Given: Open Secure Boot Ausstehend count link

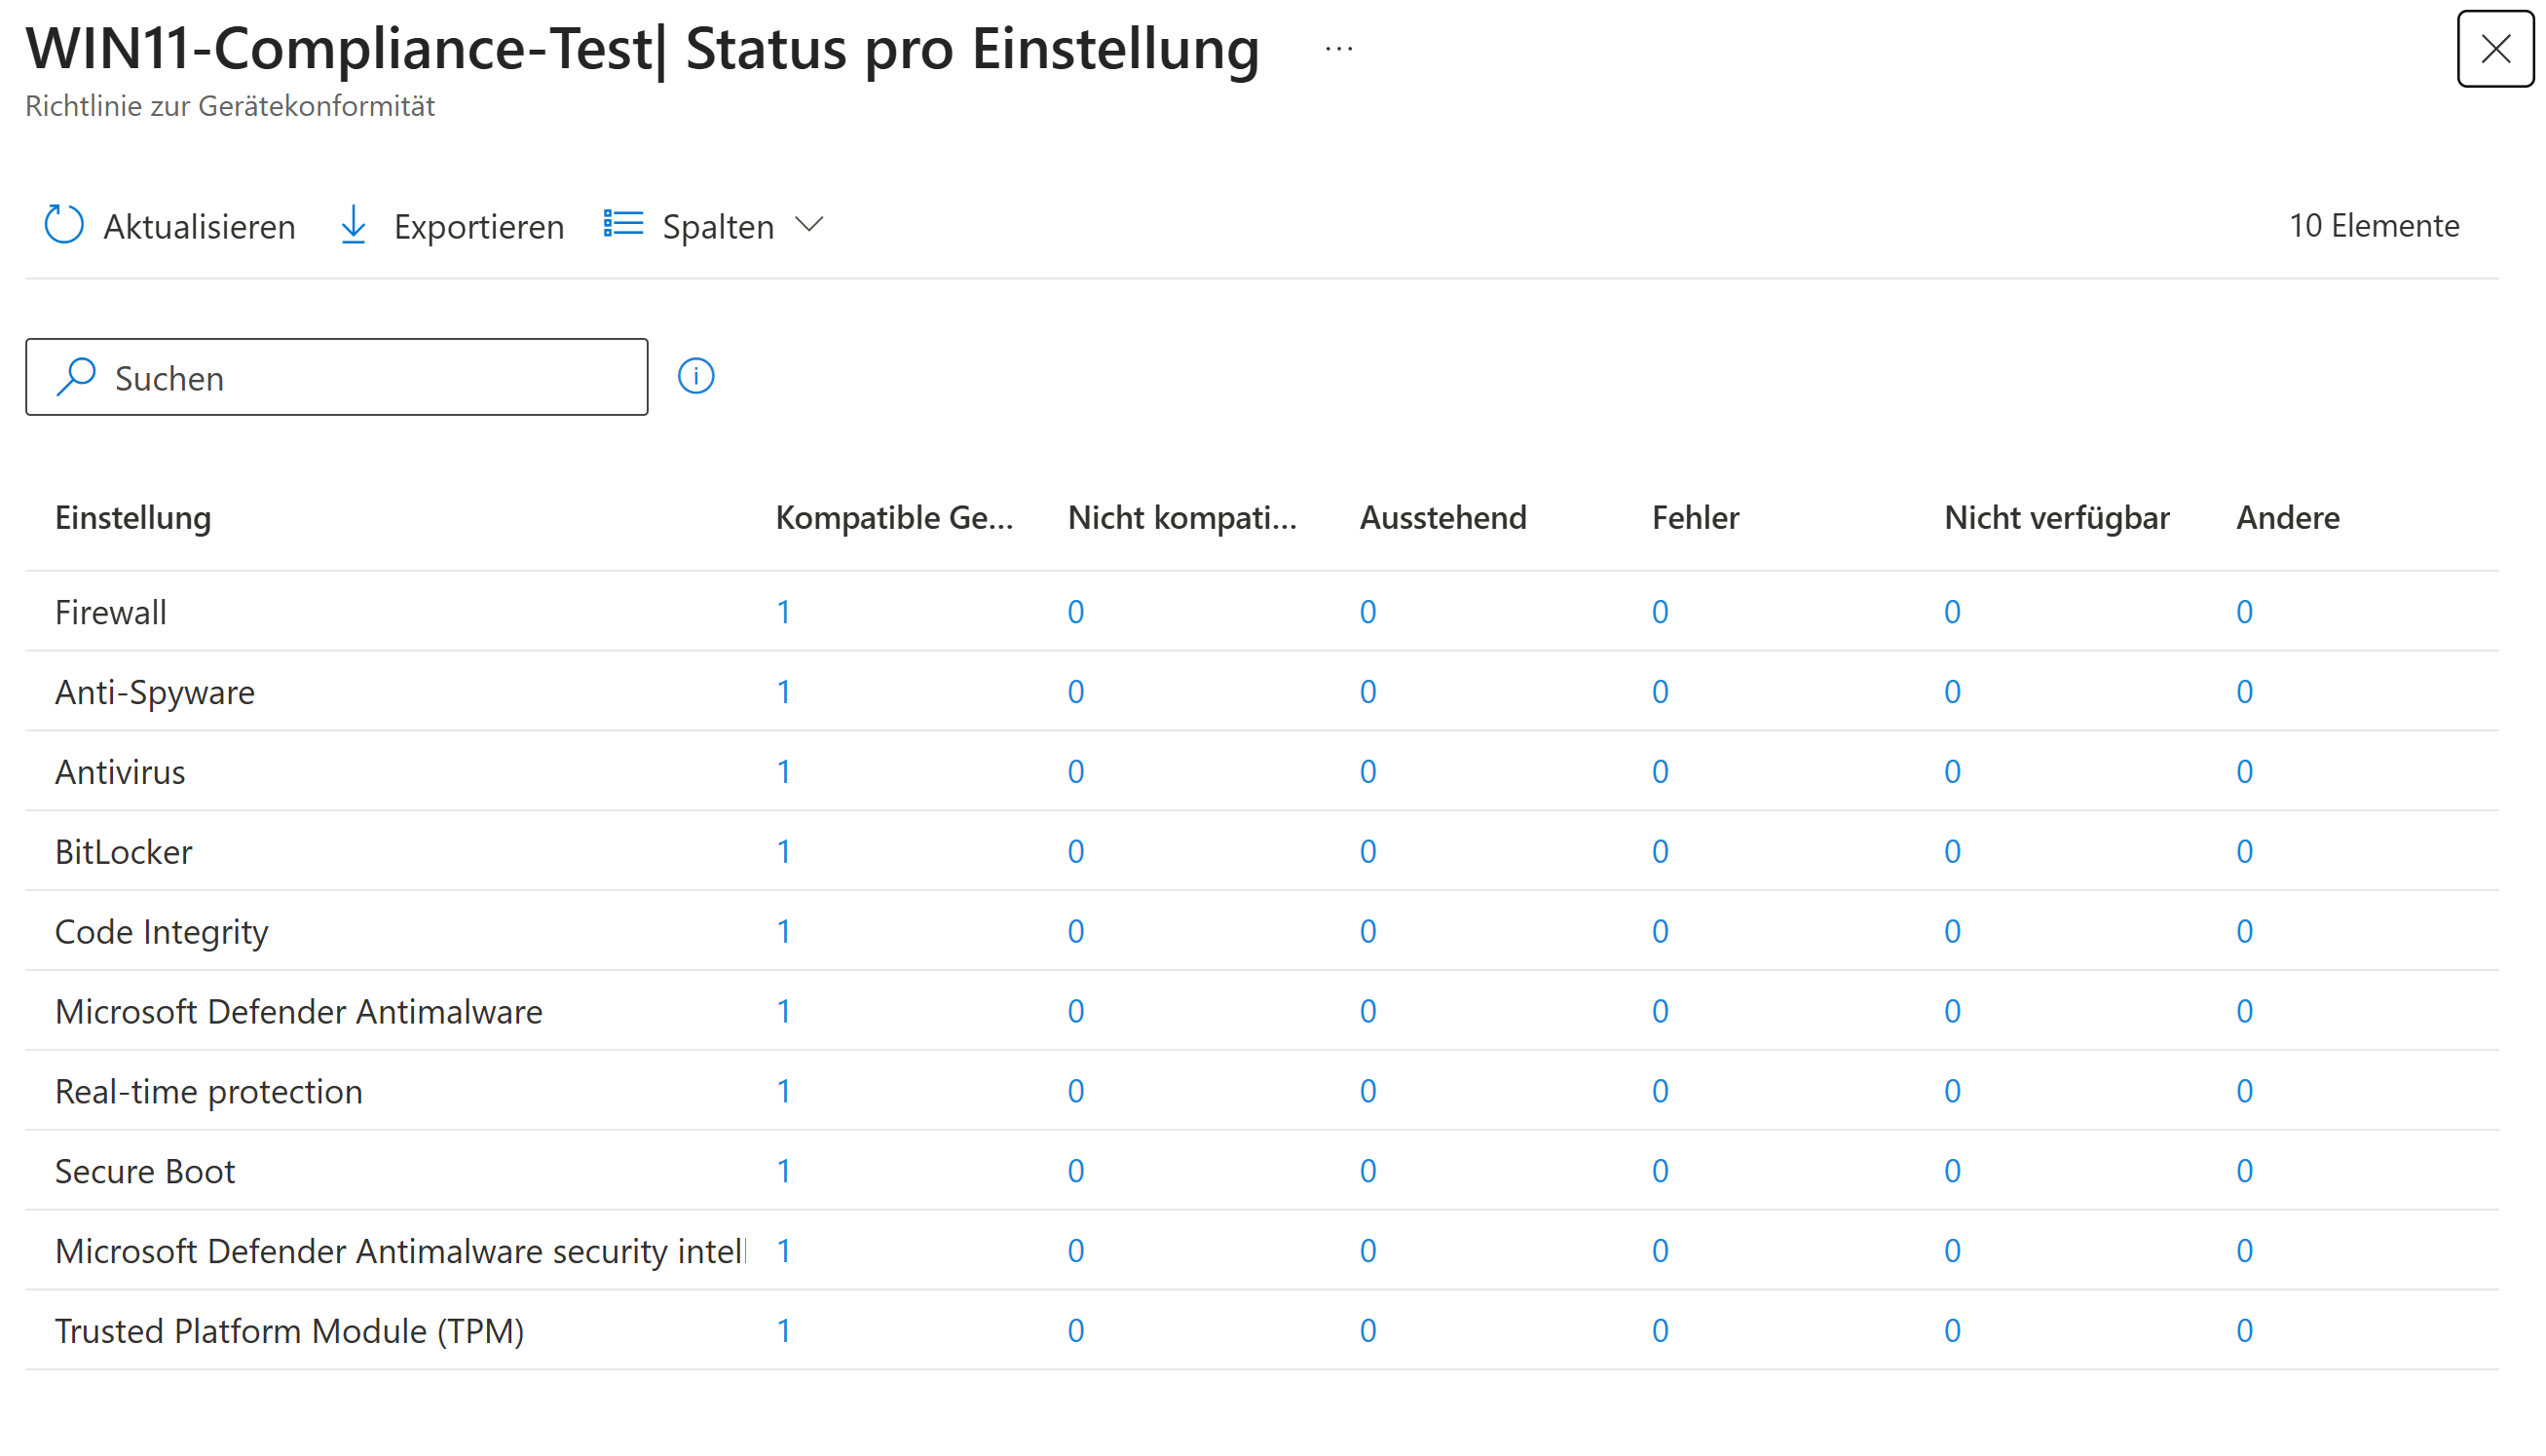Looking at the screenshot, I should point(1367,1170).
